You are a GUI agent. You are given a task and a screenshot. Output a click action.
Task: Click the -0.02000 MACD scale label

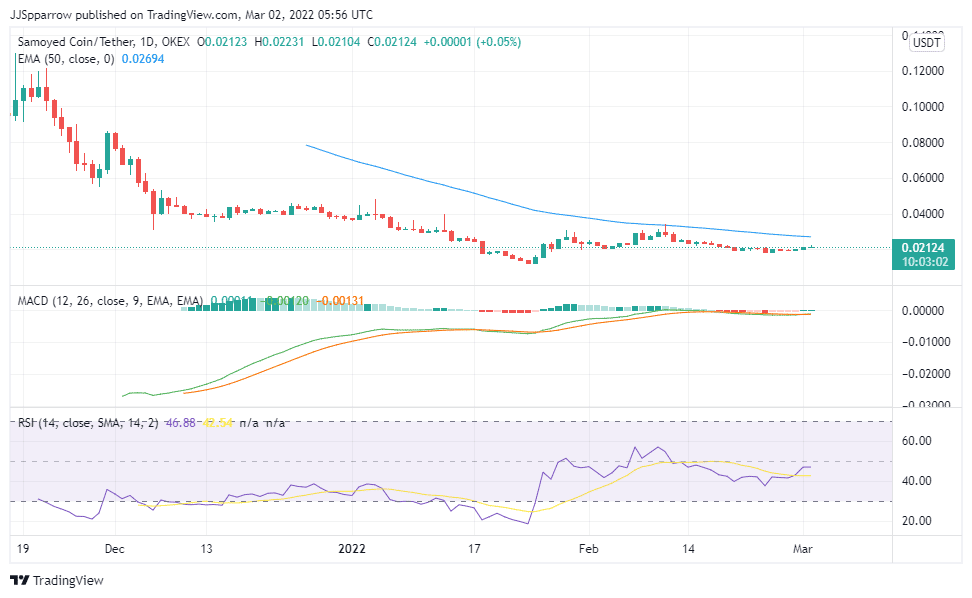click(x=926, y=374)
